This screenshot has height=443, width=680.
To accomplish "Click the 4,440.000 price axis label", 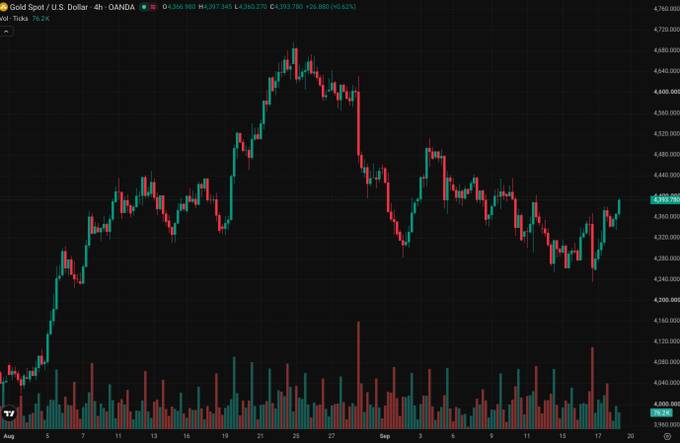I will click(x=666, y=175).
